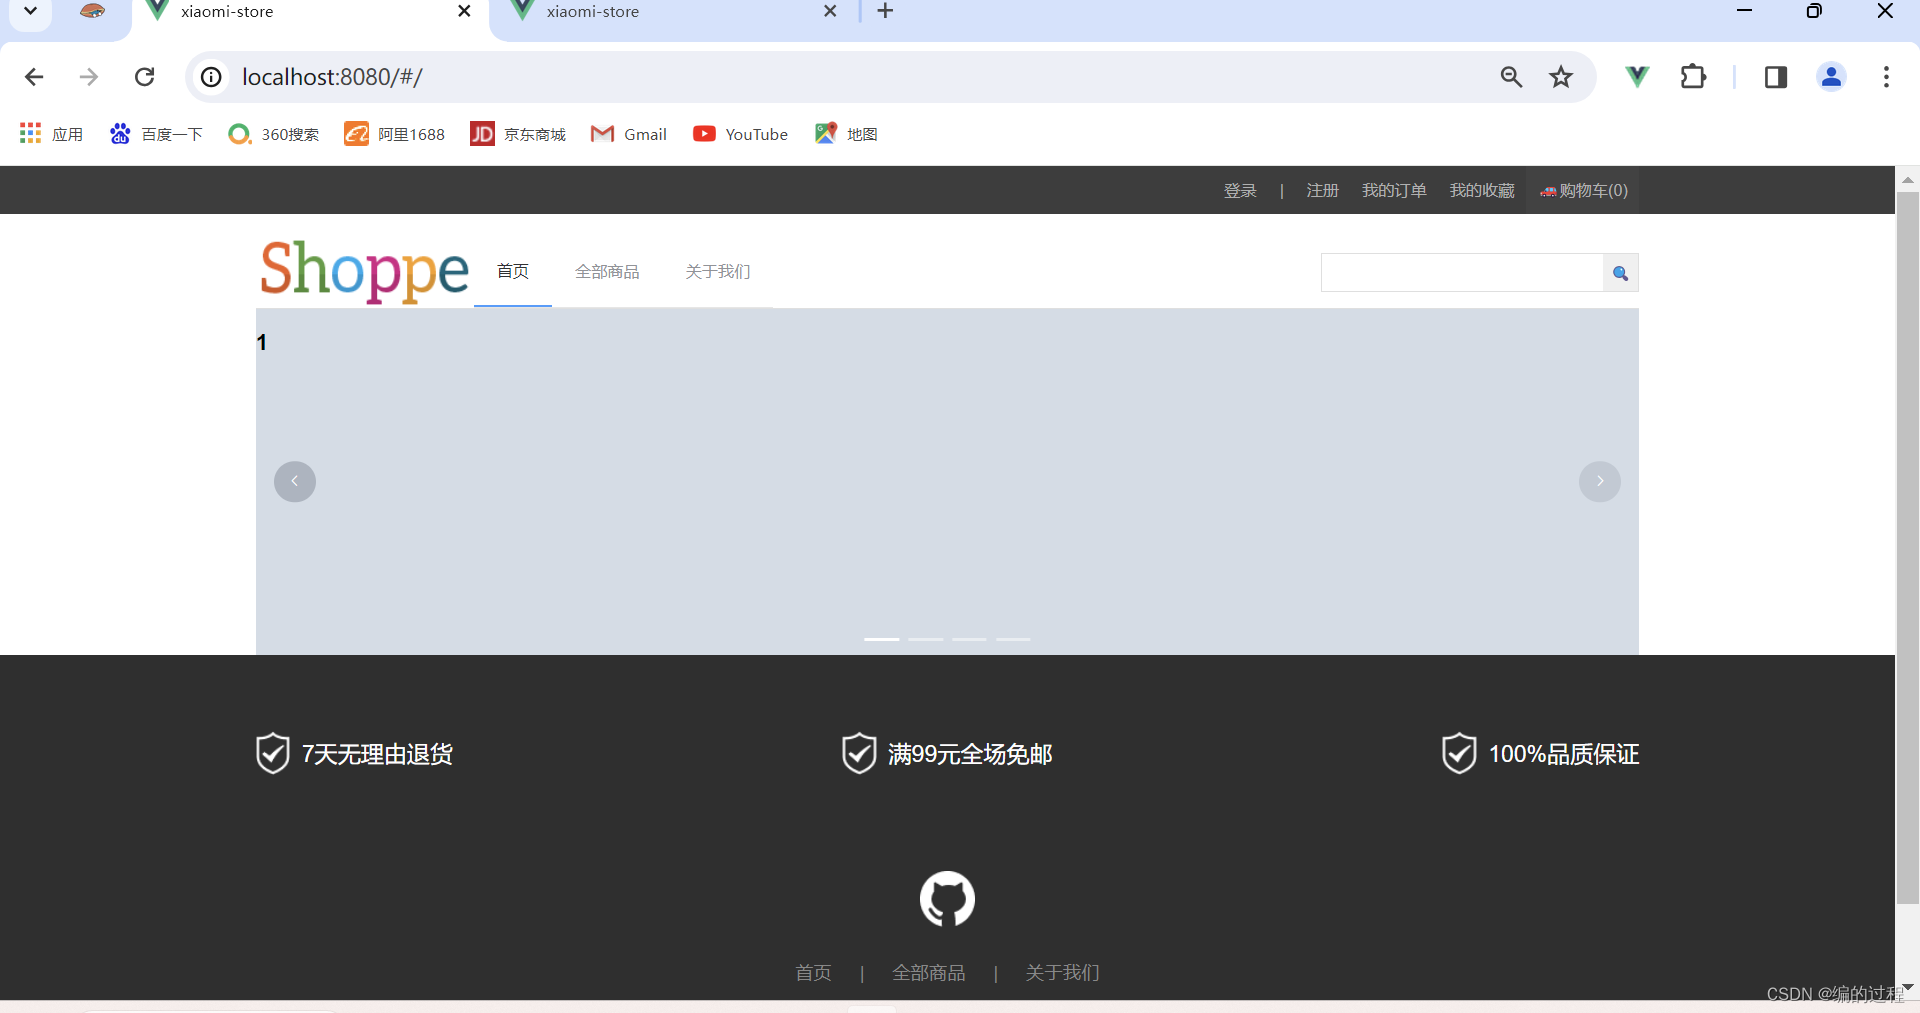1920x1013 pixels.
Task: Click the profile picture left of tabs
Action: pos(92,12)
